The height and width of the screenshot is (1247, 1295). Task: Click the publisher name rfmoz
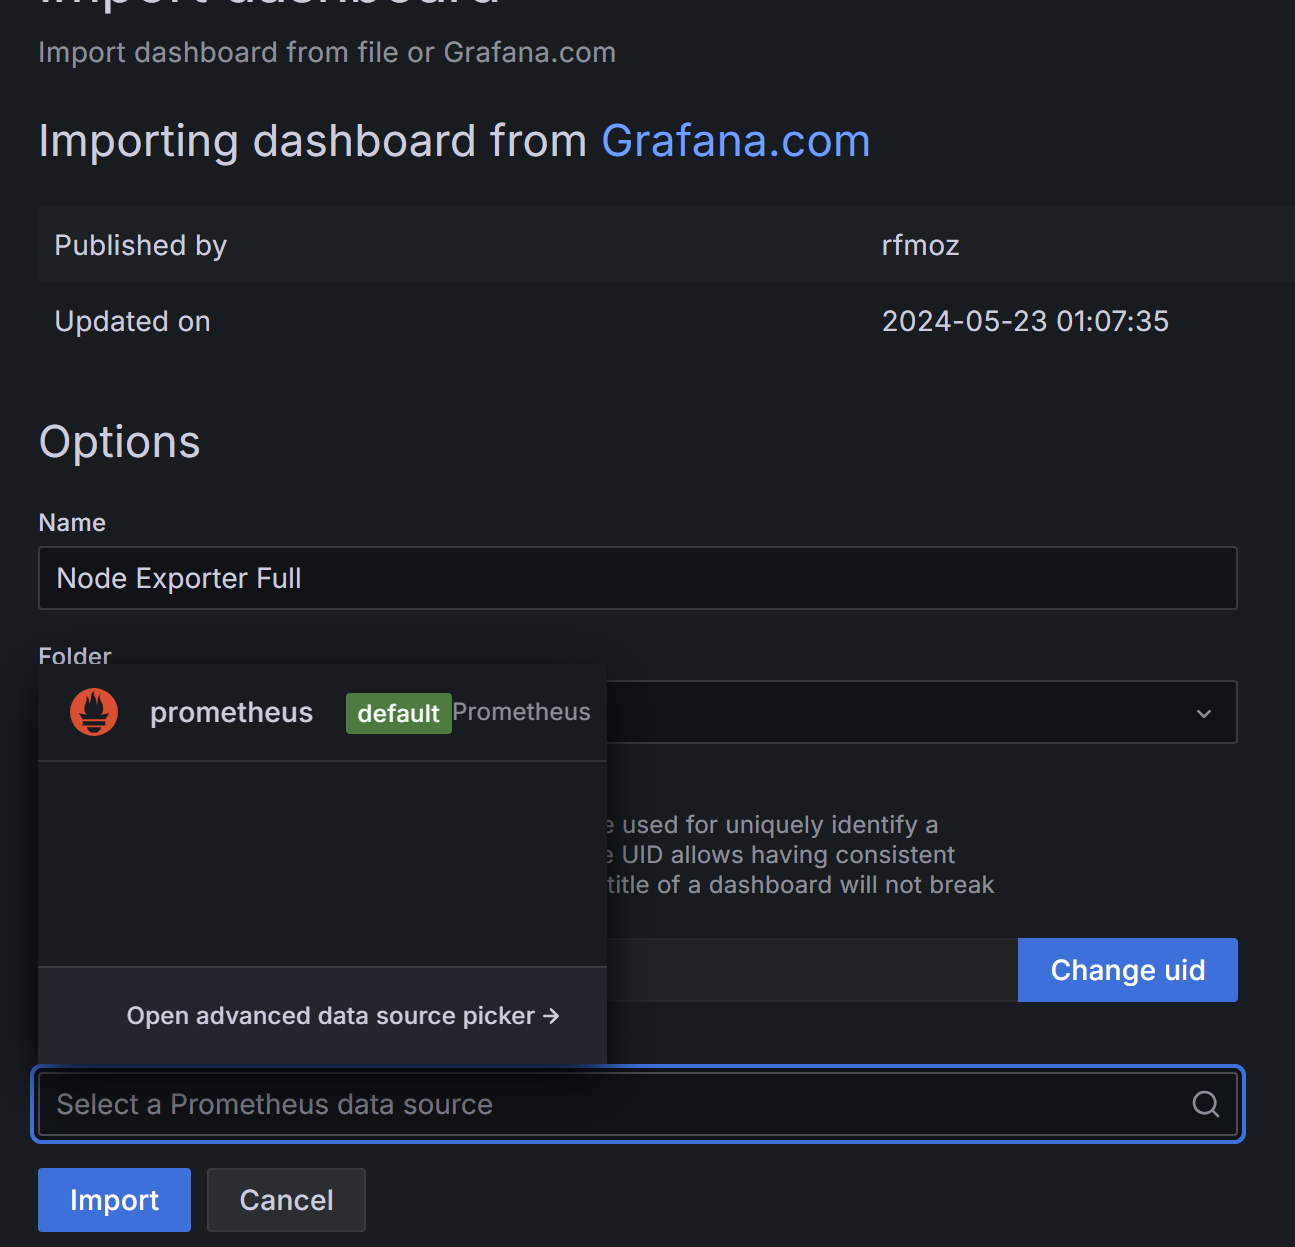(x=921, y=245)
